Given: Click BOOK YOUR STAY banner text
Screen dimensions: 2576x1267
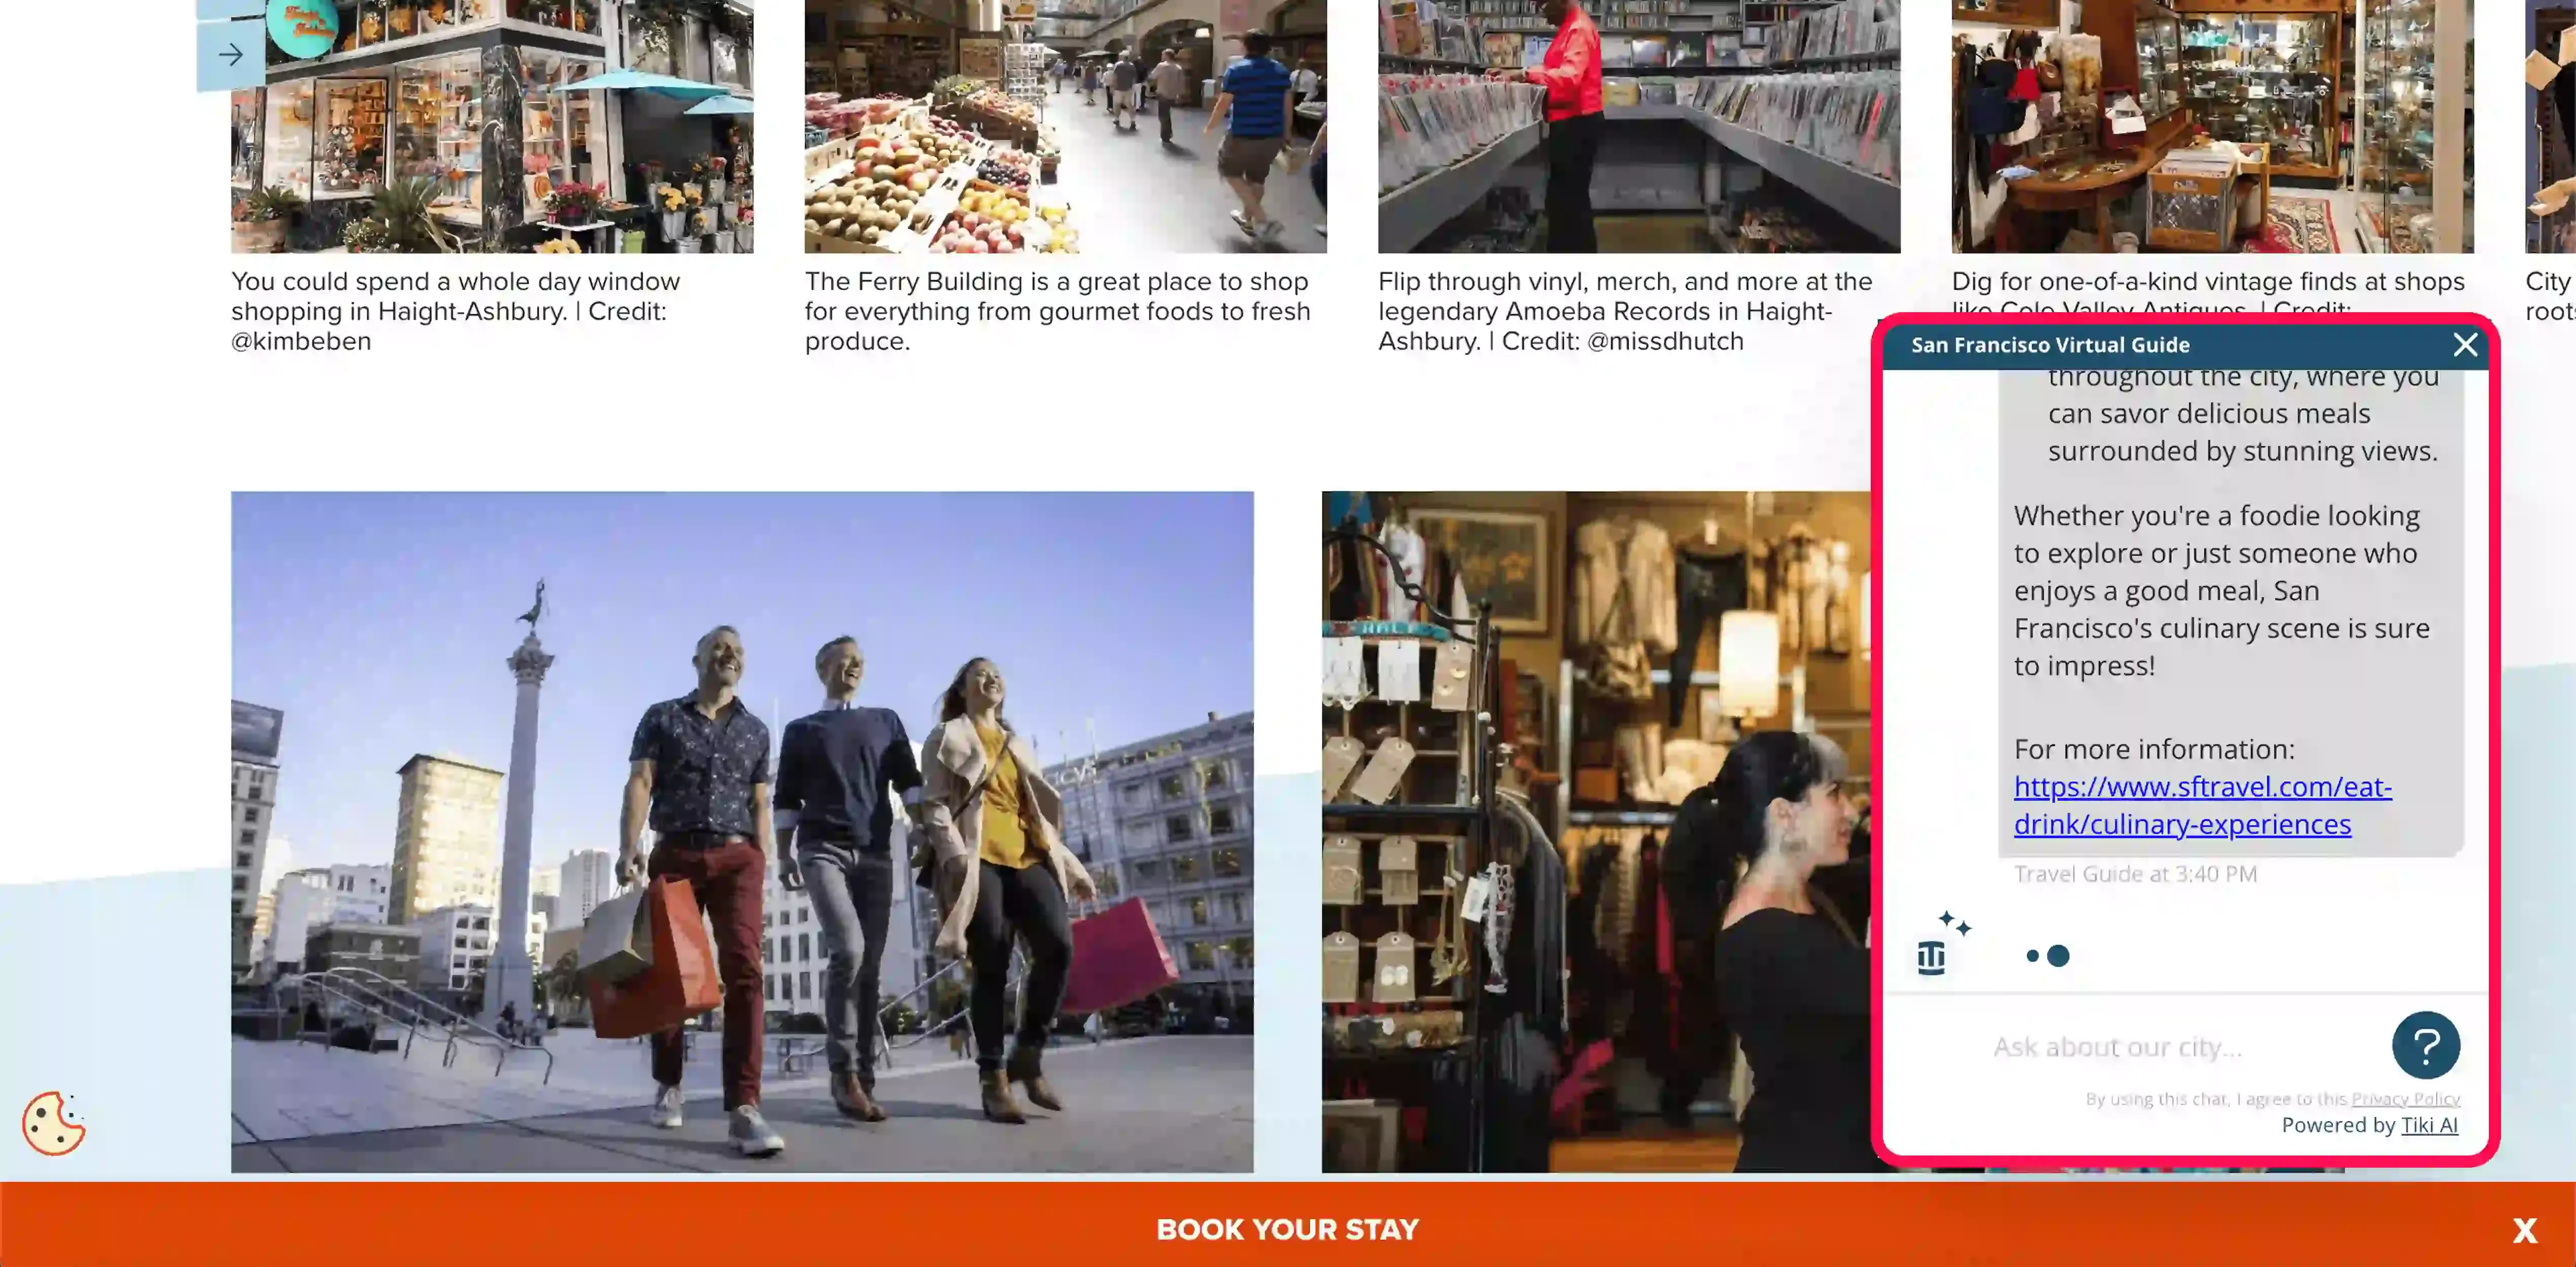Looking at the screenshot, I should [1287, 1229].
